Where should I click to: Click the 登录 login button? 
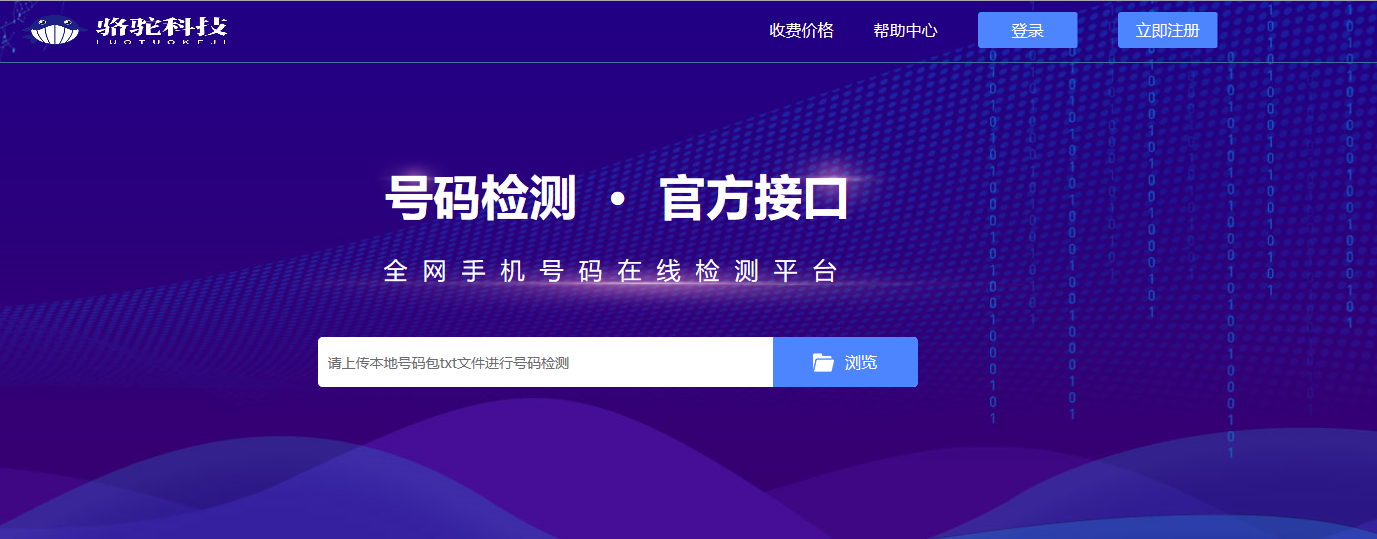point(1027,30)
